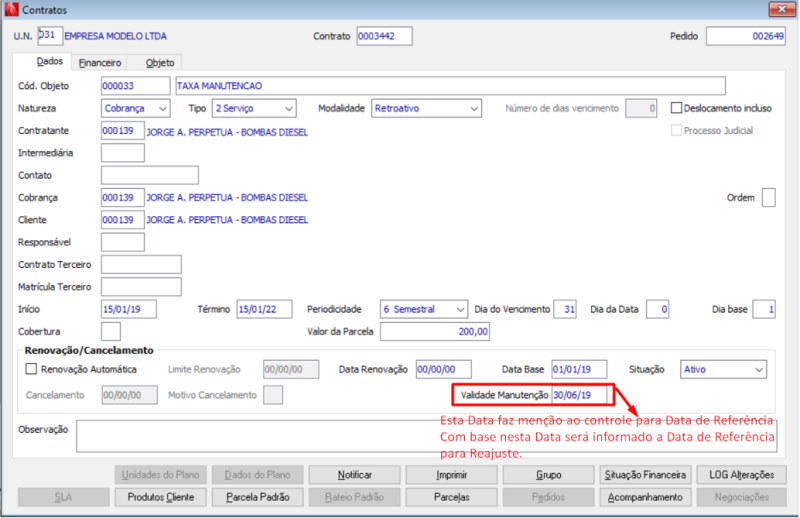This screenshot has height=518, width=800.
Task: Click the TAXA MANUTENCAO description field
Action: coord(451,86)
